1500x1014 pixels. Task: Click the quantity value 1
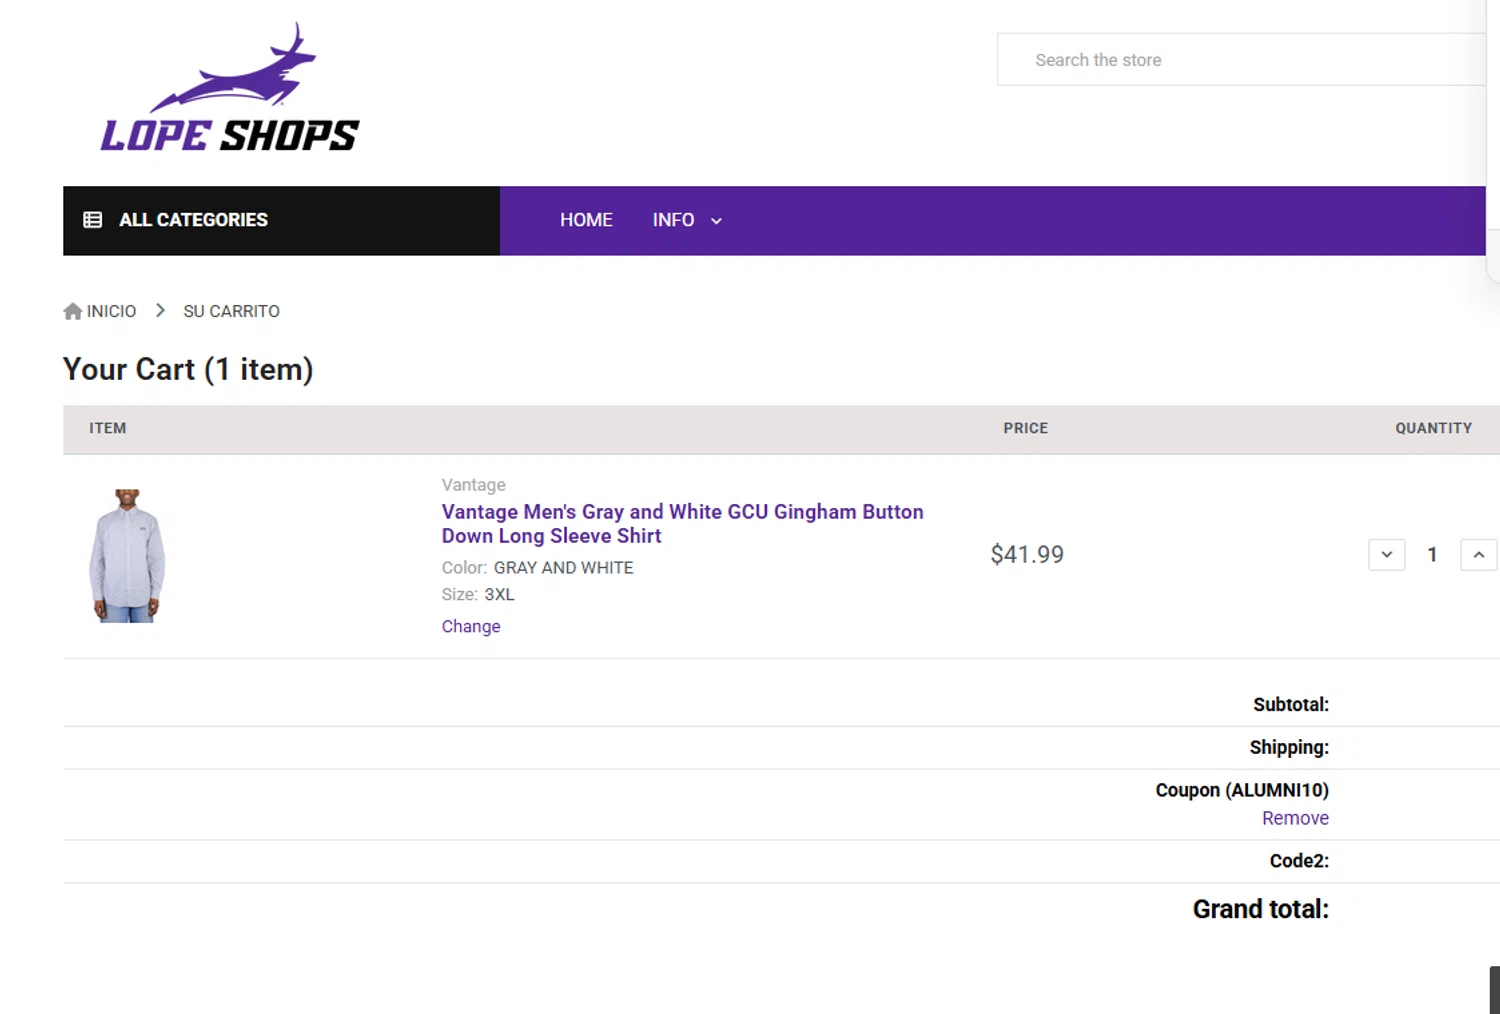1432,555
